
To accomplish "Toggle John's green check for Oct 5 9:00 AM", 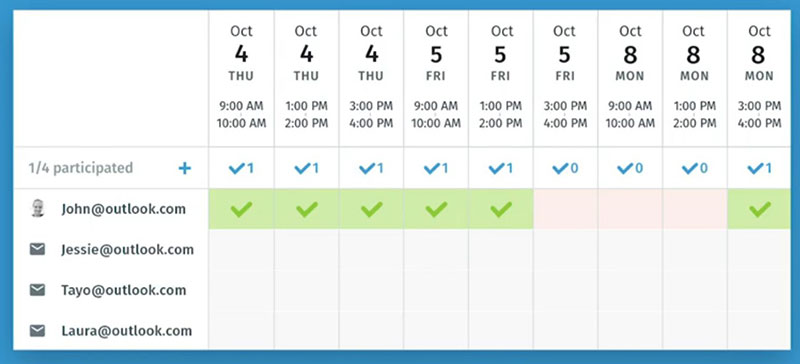I will point(436,209).
